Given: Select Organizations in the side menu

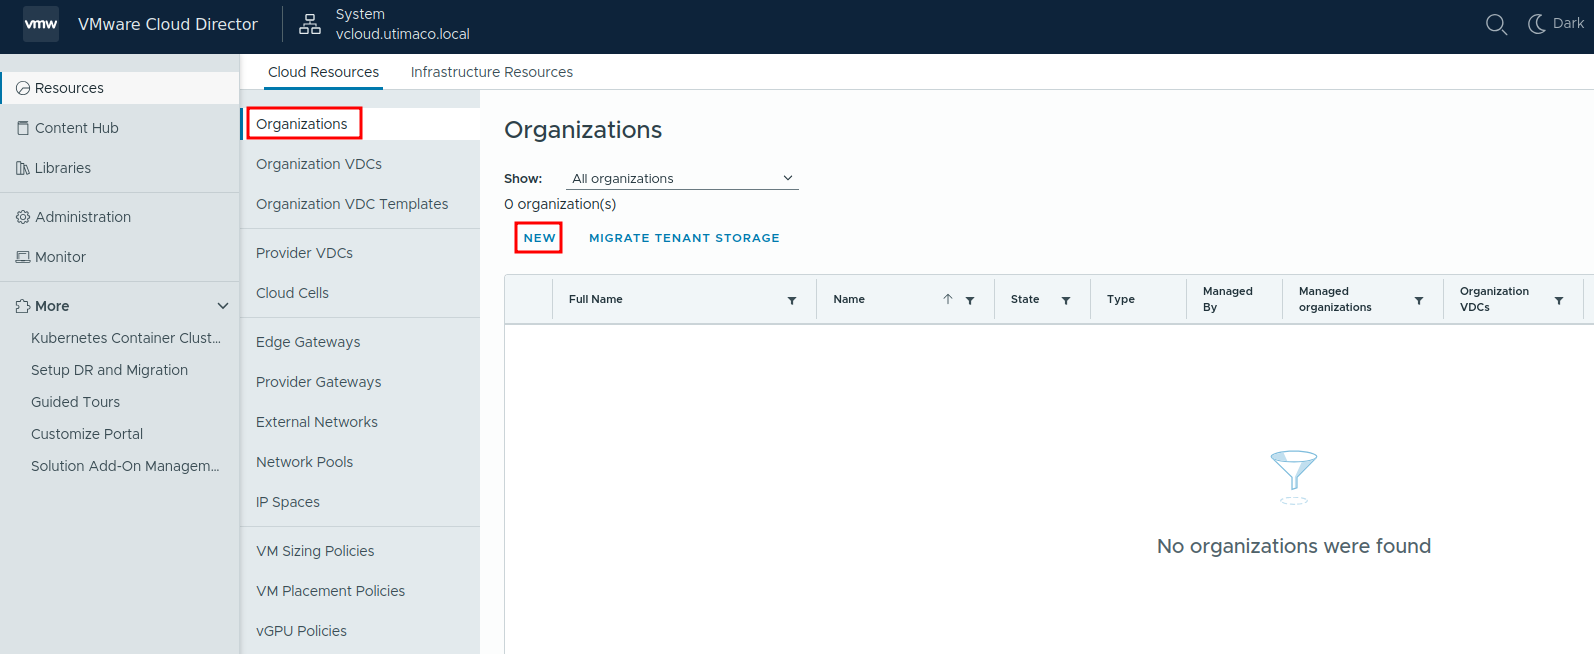Looking at the screenshot, I should pyautogui.click(x=302, y=124).
